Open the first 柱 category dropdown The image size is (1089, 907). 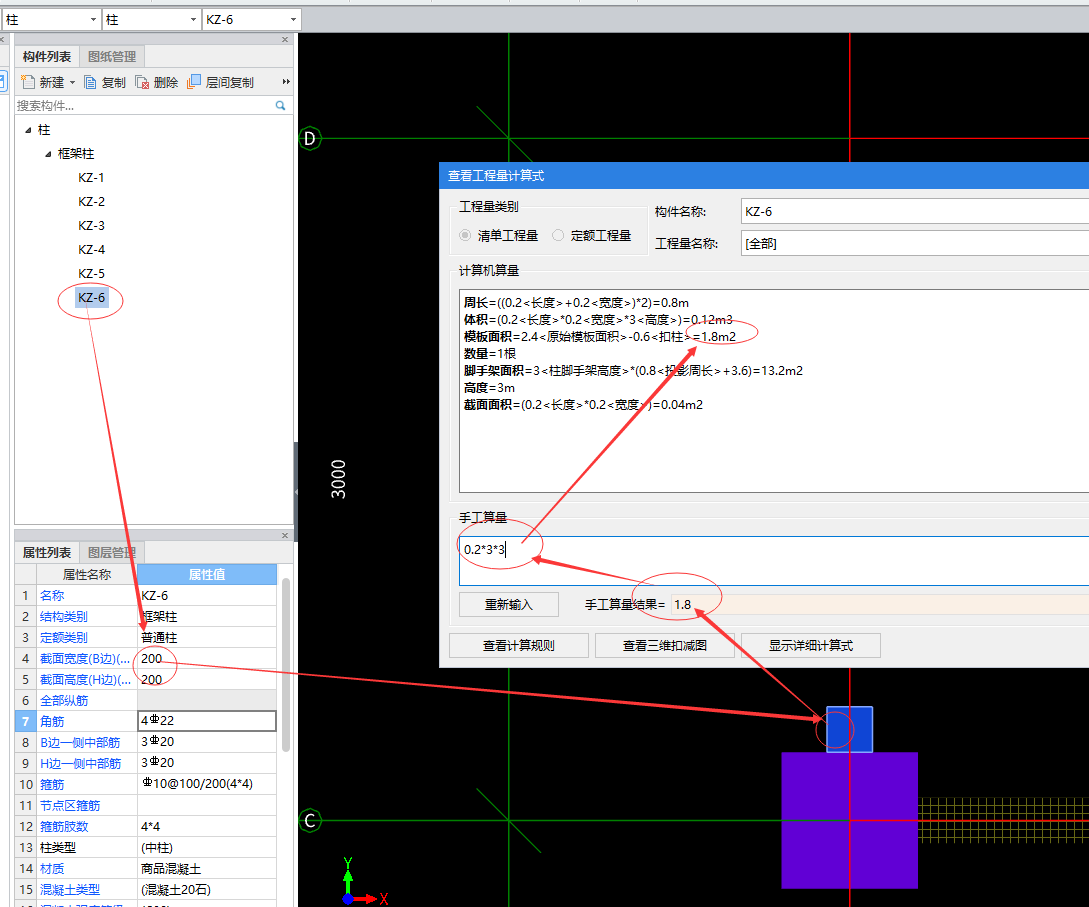(x=93, y=20)
